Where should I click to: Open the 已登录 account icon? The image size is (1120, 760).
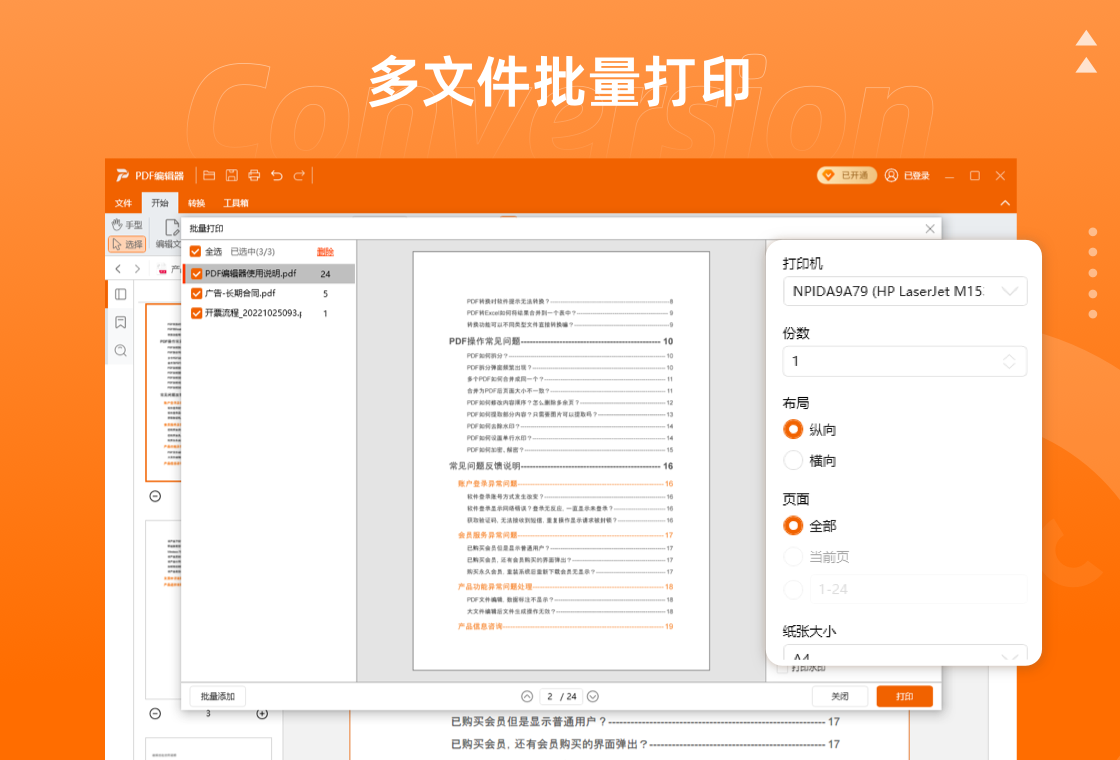point(891,175)
